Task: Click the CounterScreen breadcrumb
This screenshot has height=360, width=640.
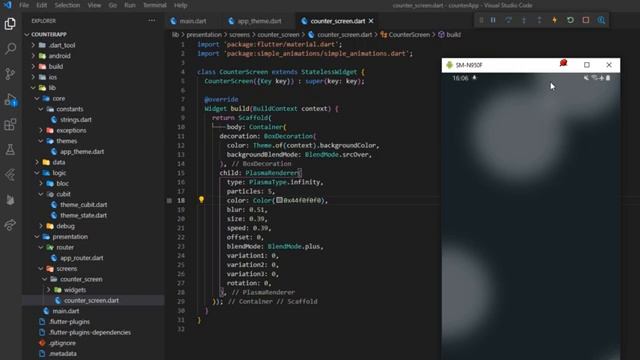Action: pyautogui.click(x=409, y=35)
